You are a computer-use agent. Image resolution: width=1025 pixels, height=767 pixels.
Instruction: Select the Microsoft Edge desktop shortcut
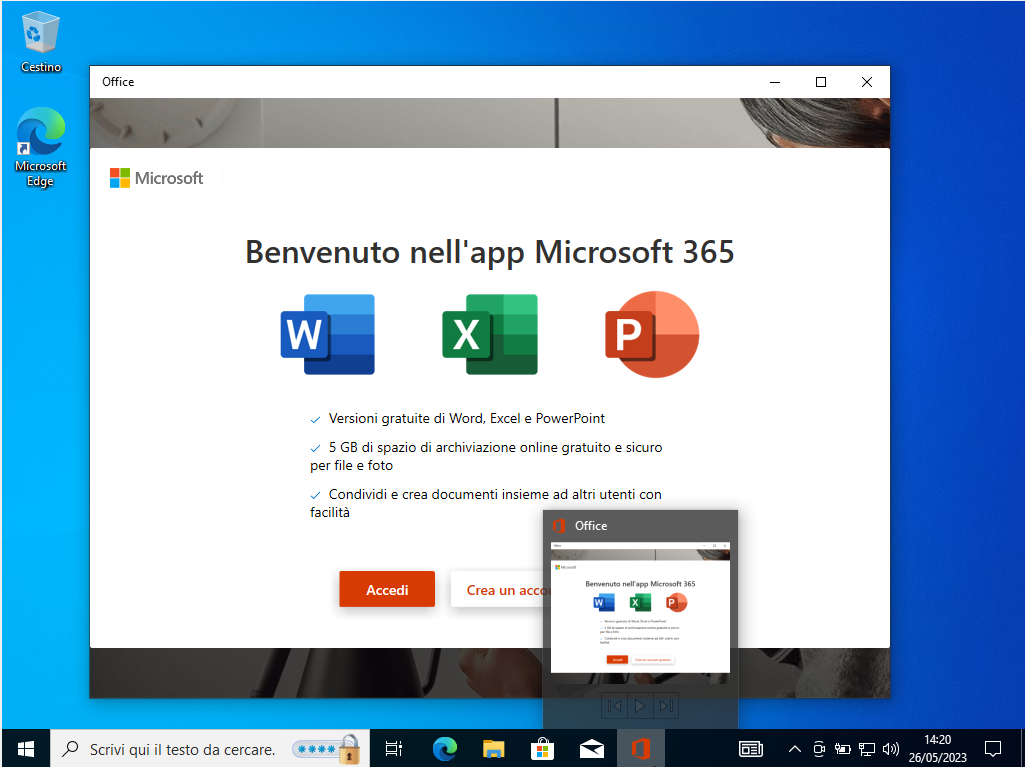pyautogui.click(x=41, y=148)
